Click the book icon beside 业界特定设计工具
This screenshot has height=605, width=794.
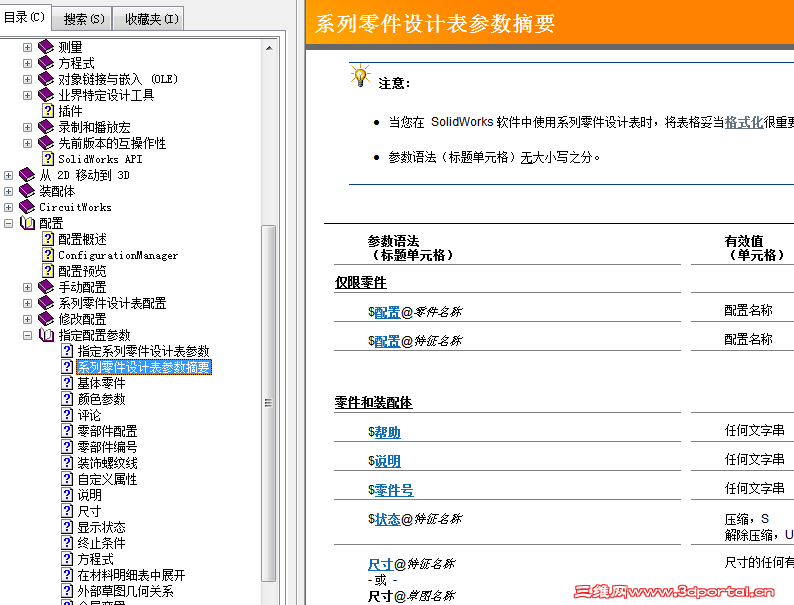(46, 95)
